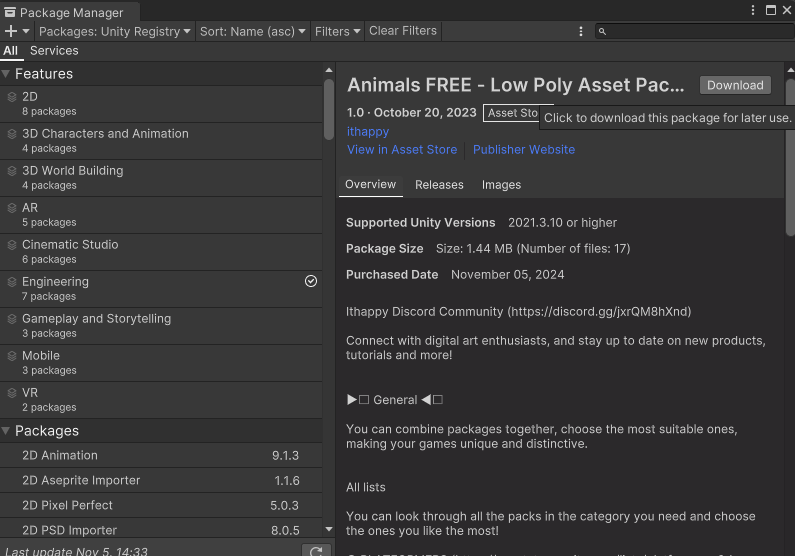Click Last update Nov 5 status text

(x=76, y=551)
